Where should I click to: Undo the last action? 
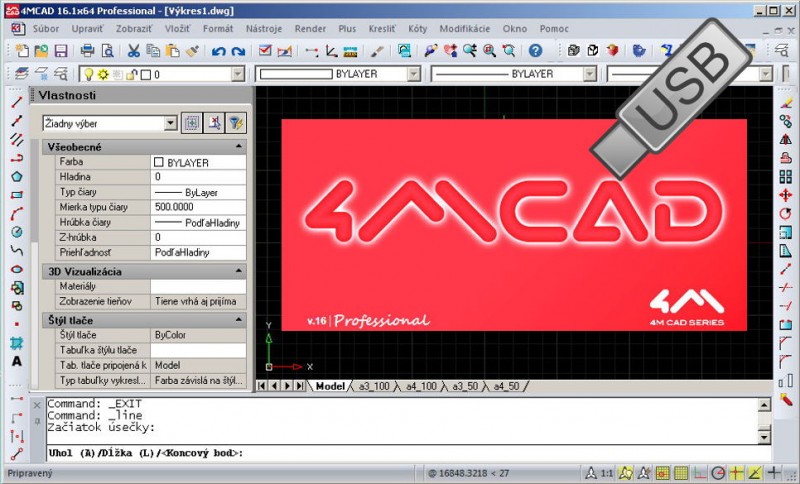pyautogui.click(x=219, y=51)
